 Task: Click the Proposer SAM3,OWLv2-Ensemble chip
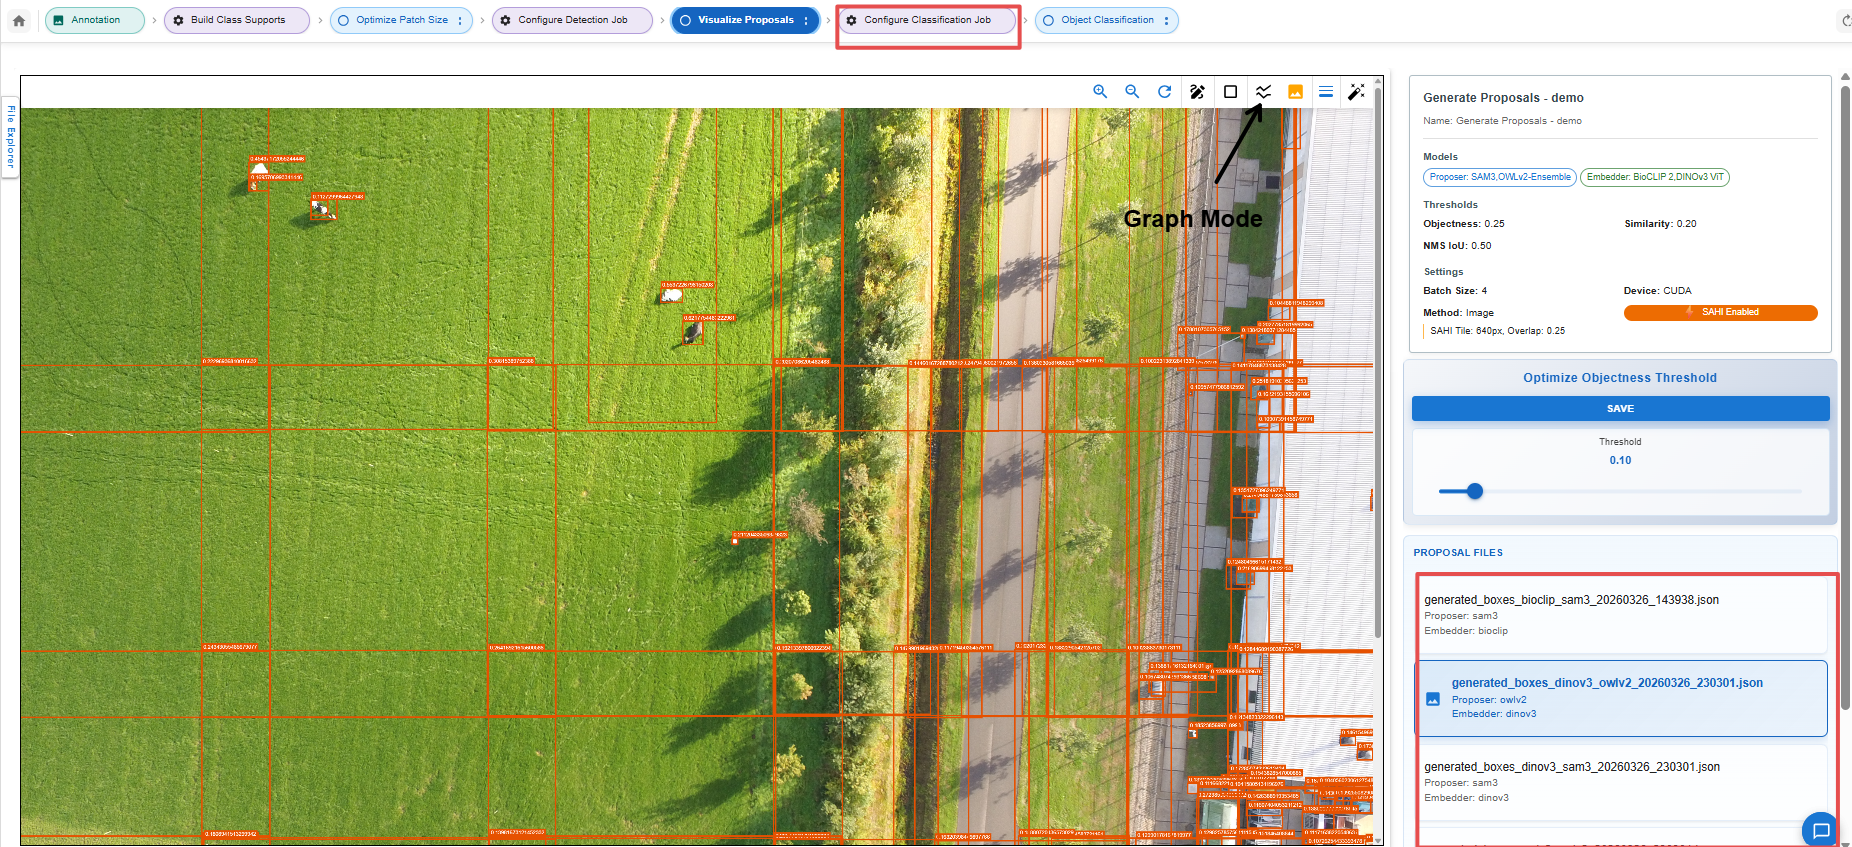click(1500, 177)
